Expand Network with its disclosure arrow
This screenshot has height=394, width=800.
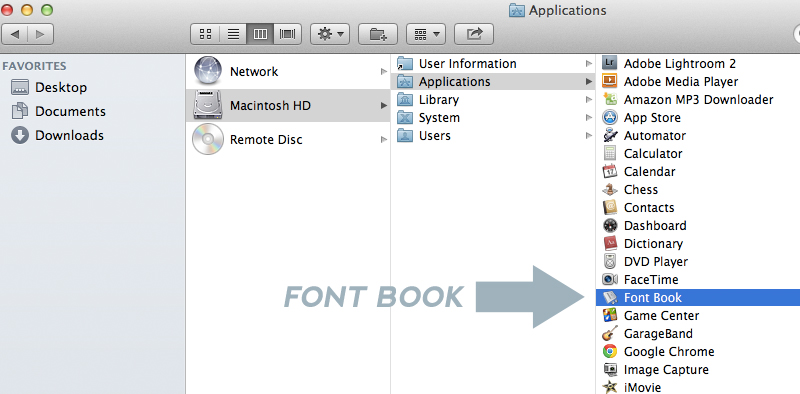point(384,71)
